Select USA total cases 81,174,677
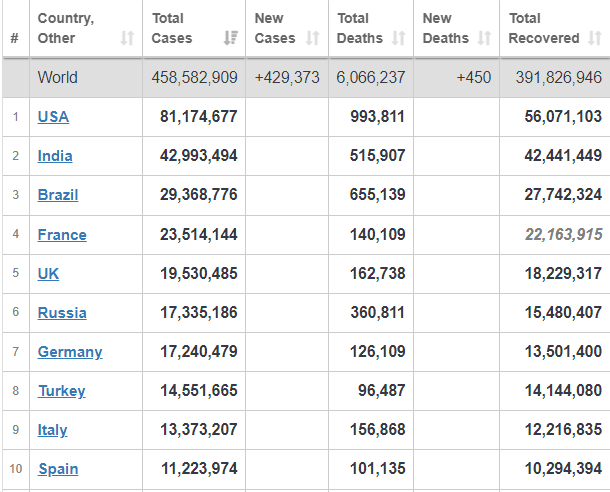This screenshot has height=492, width=610. [199, 116]
